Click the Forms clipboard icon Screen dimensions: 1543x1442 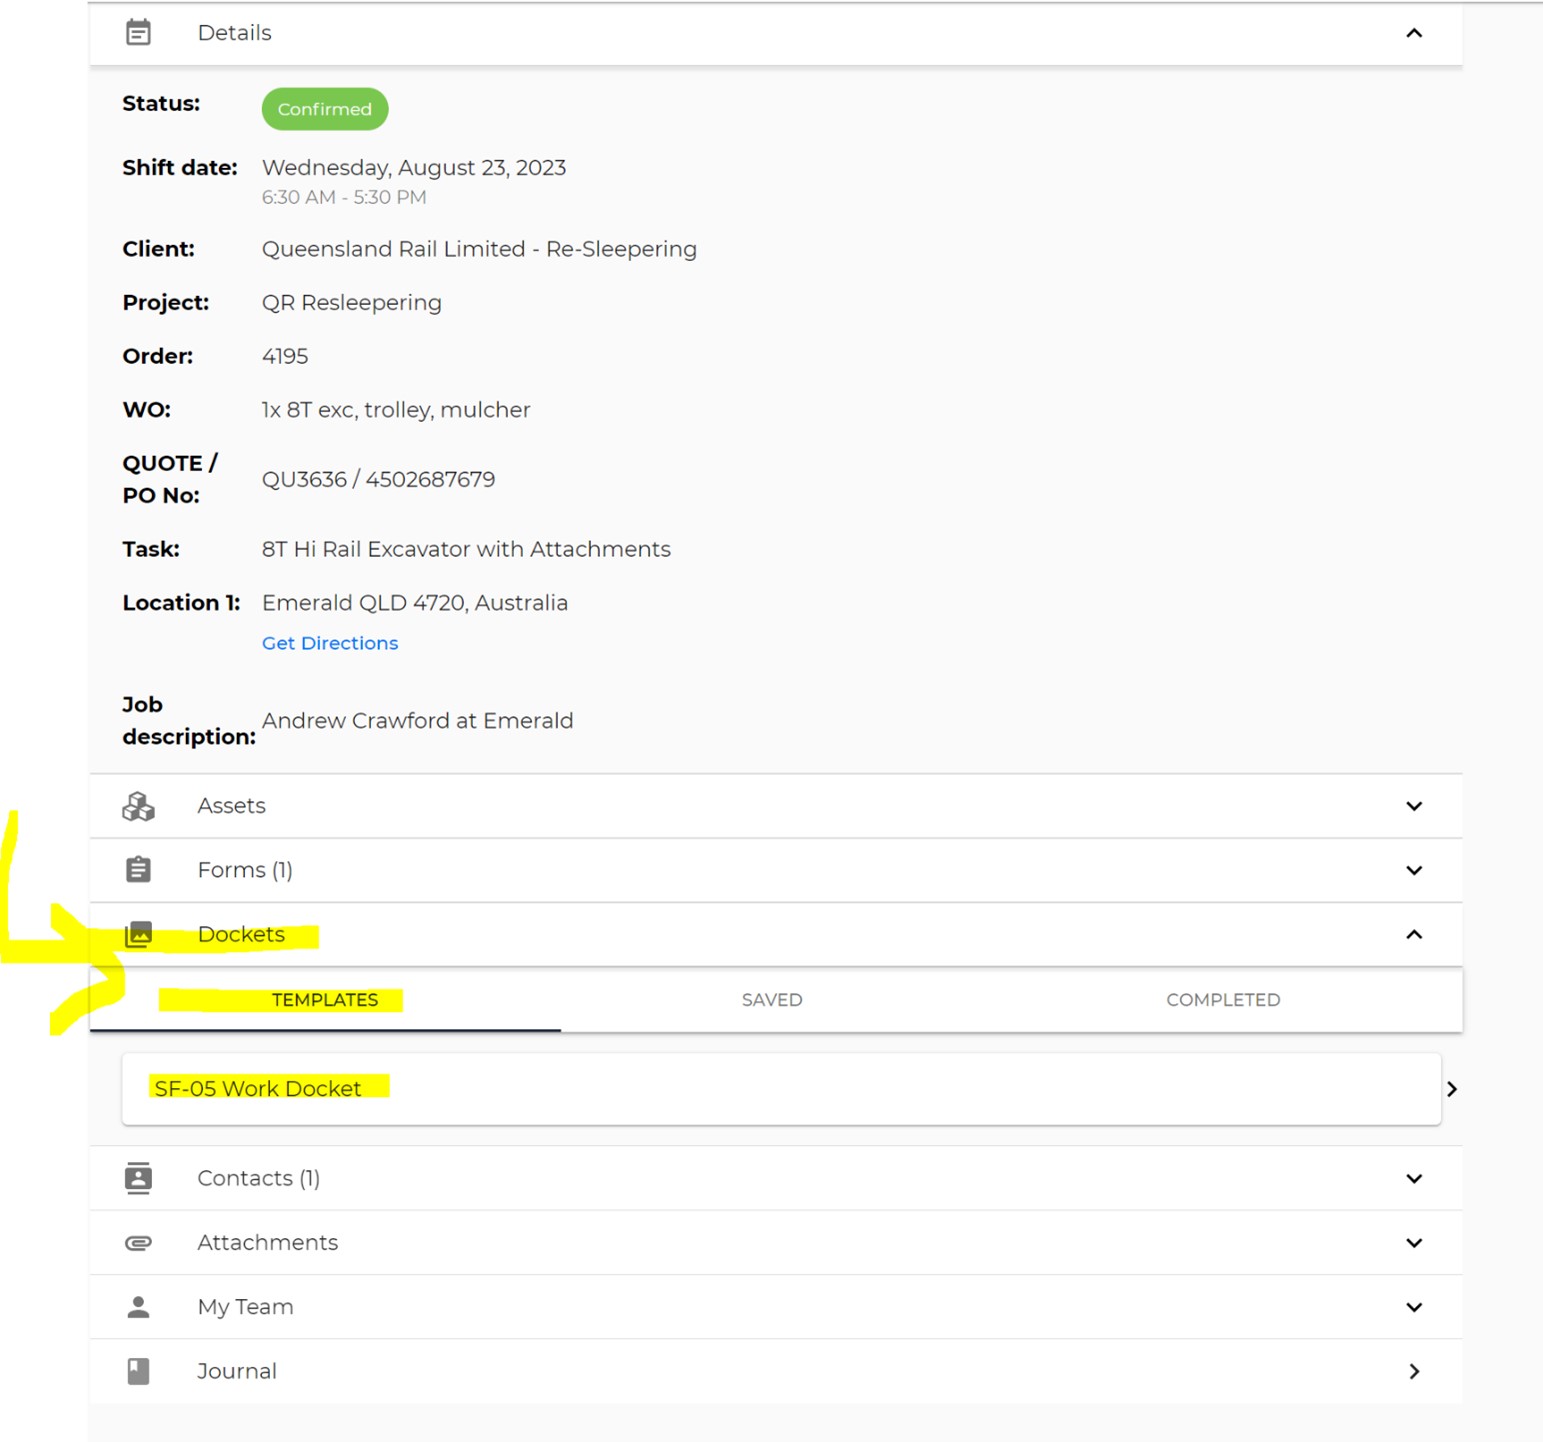tap(138, 870)
